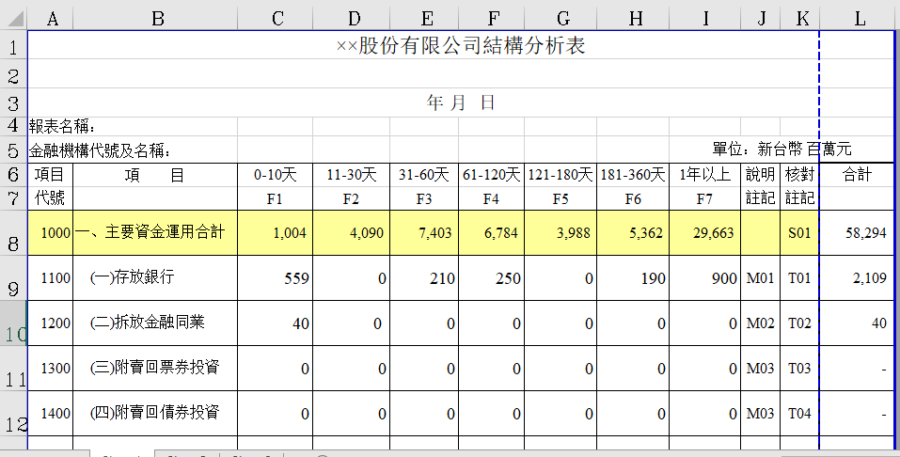This screenshot has width=900, height=457.
Task: Select column L header
Action: coord(858,18)
